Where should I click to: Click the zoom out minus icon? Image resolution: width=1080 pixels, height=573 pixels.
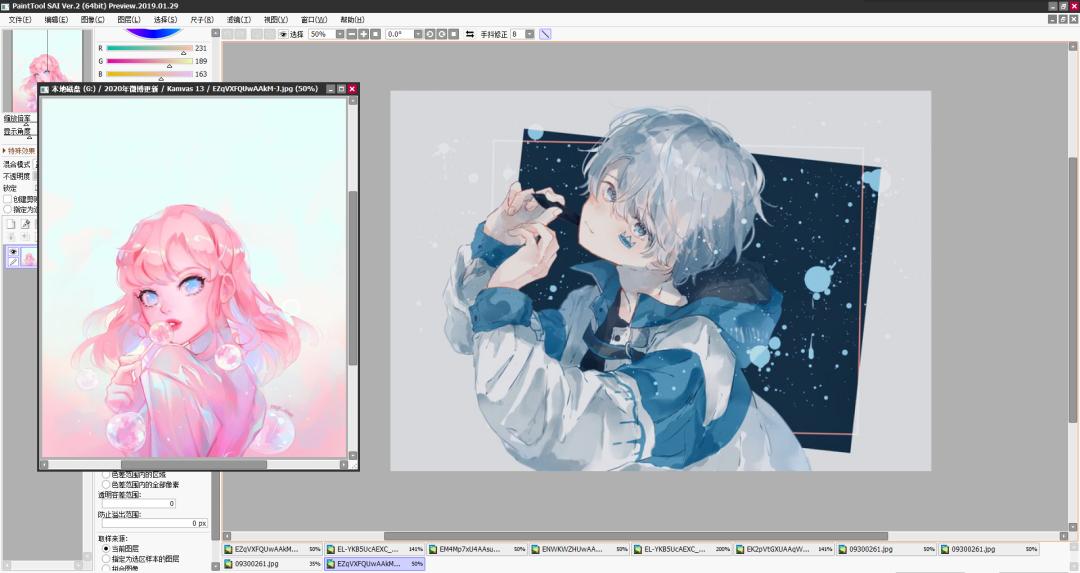click(x=351, y=34)
